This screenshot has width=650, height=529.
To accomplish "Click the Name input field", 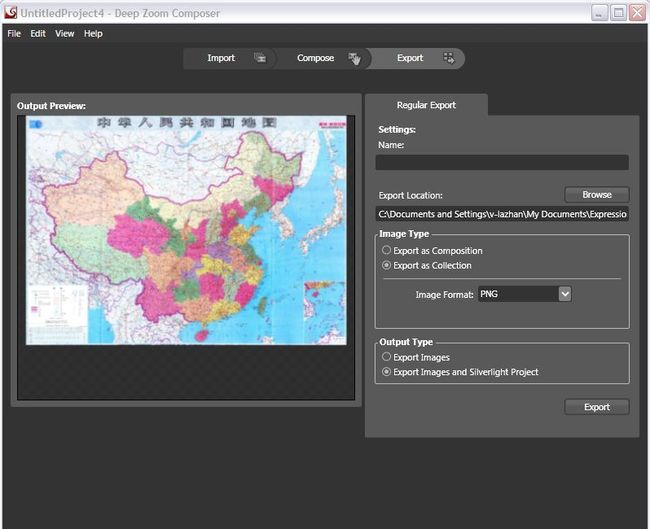I will (502, 163).
